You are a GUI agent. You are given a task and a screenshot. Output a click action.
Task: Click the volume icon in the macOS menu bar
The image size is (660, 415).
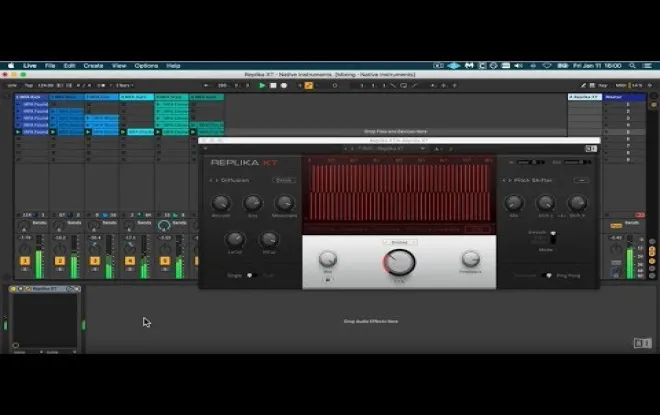519,66
